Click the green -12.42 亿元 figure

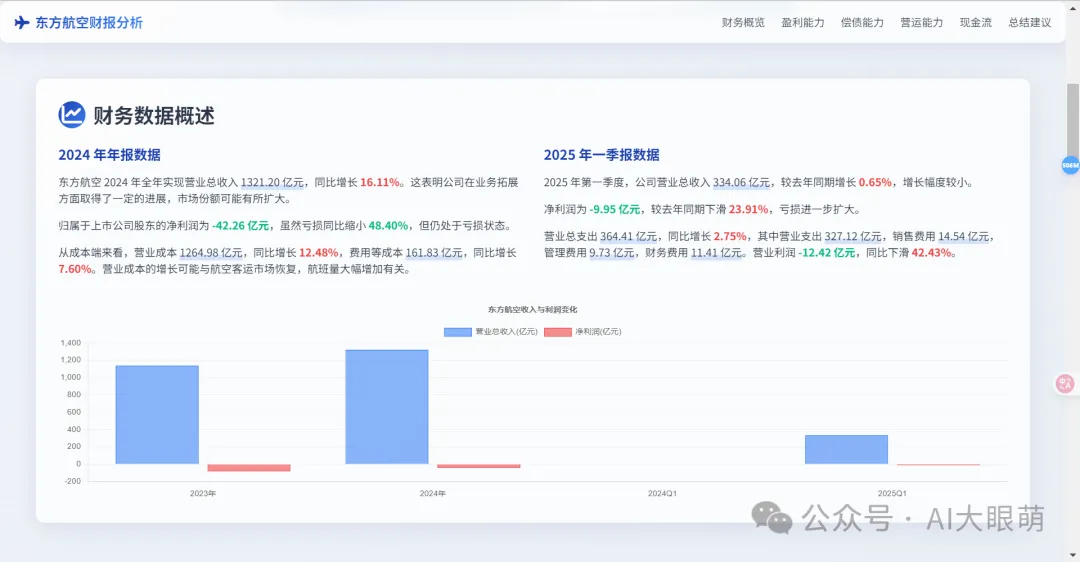(827, 253)
